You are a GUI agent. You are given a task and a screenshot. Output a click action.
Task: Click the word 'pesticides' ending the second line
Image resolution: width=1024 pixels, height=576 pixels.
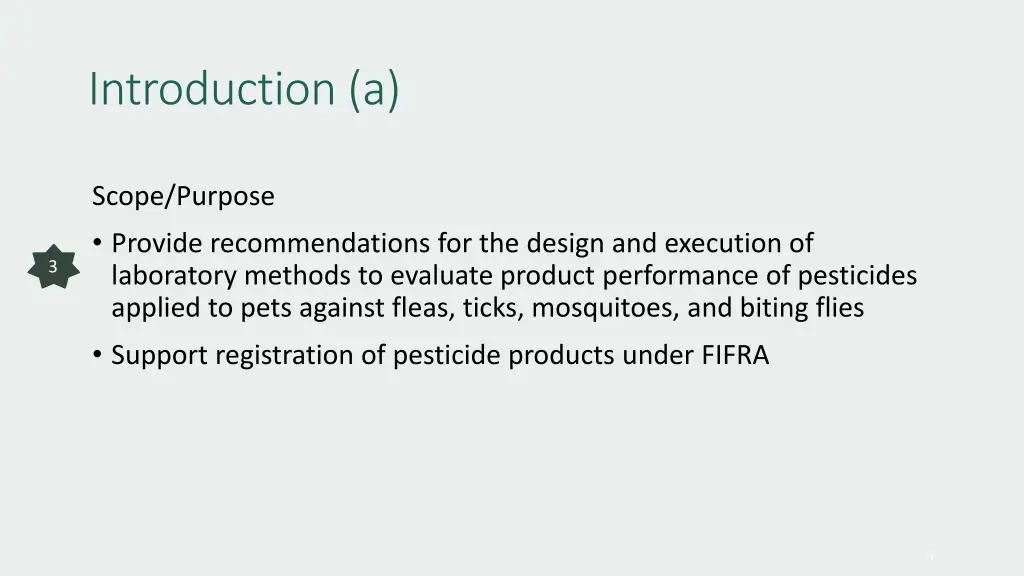857,276
